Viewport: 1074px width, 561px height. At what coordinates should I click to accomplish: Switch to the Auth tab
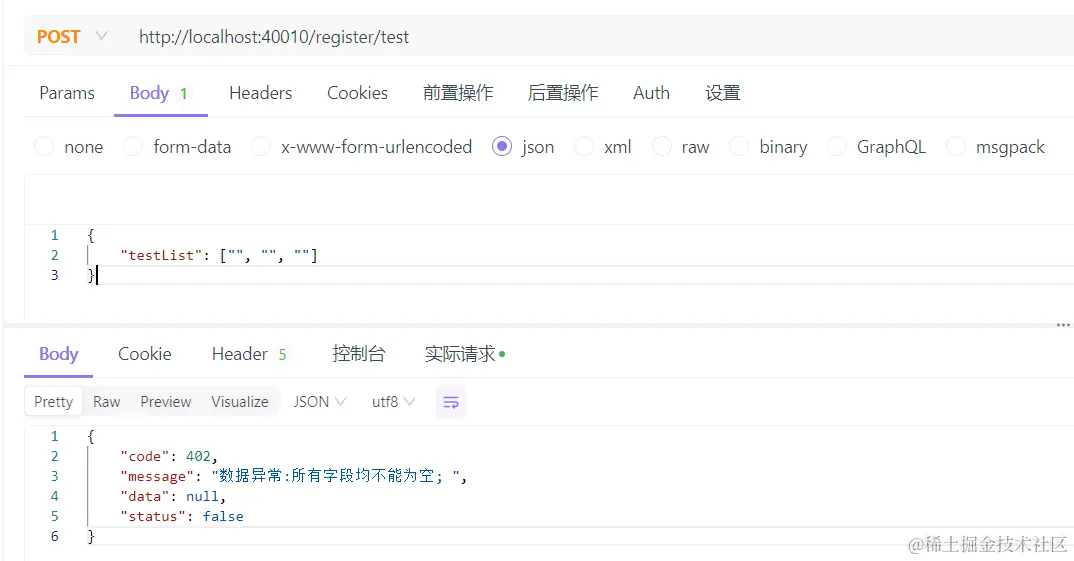click(x=651, y=93)
